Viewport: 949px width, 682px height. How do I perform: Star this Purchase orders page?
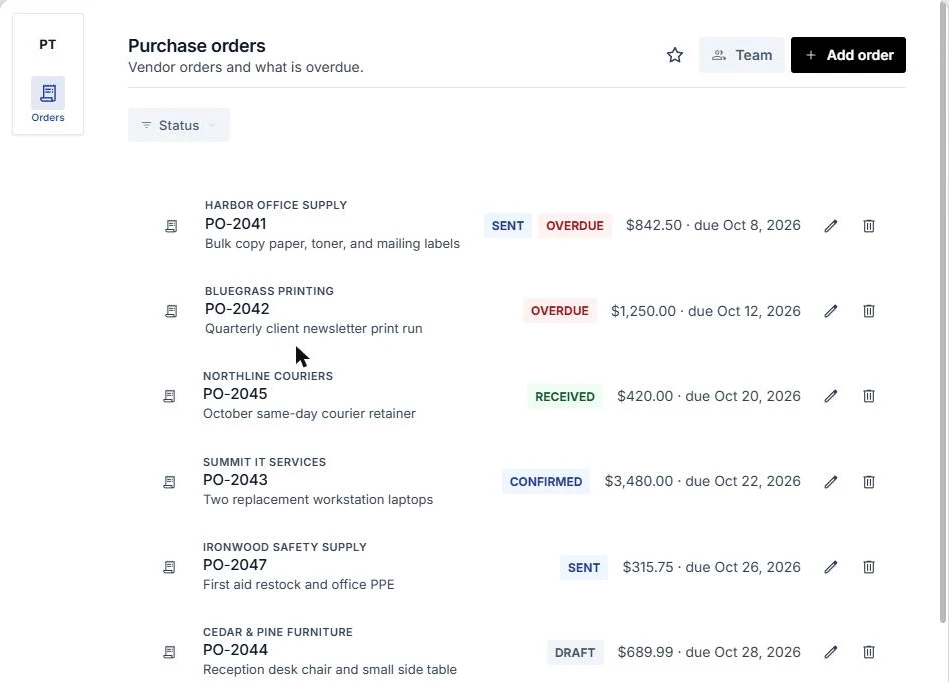[675, 55]
